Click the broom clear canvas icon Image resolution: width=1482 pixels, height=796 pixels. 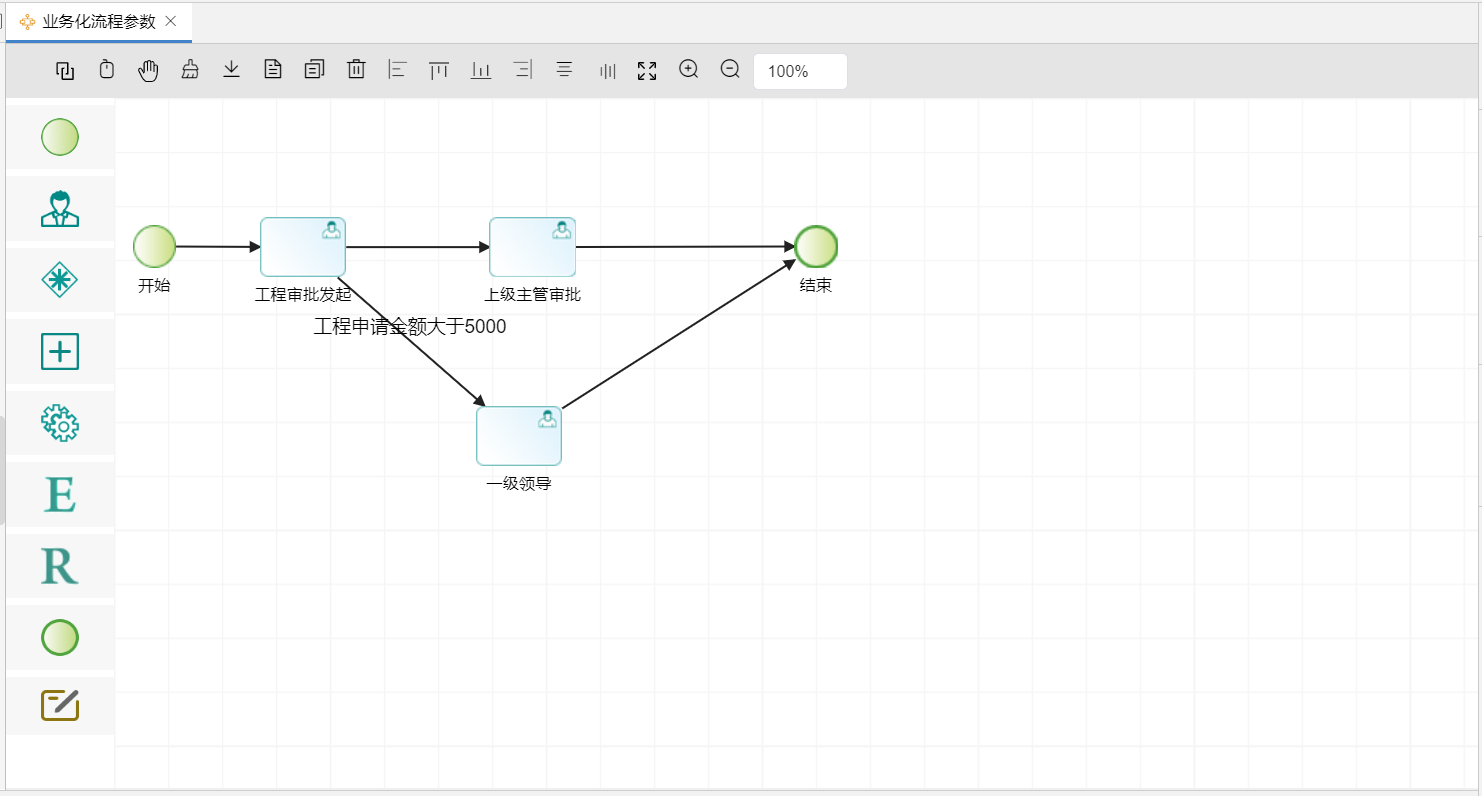[x=190, y=70]
